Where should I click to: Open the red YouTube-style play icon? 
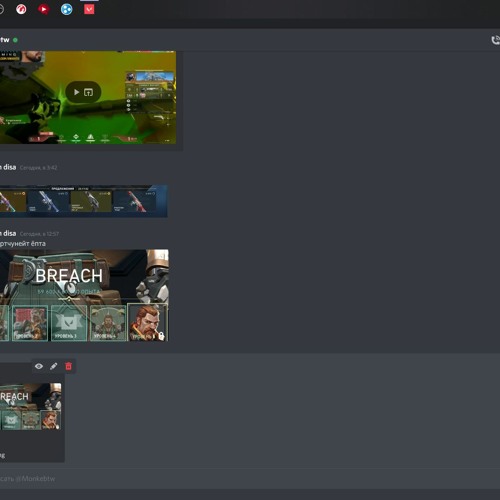pos(44,9)
